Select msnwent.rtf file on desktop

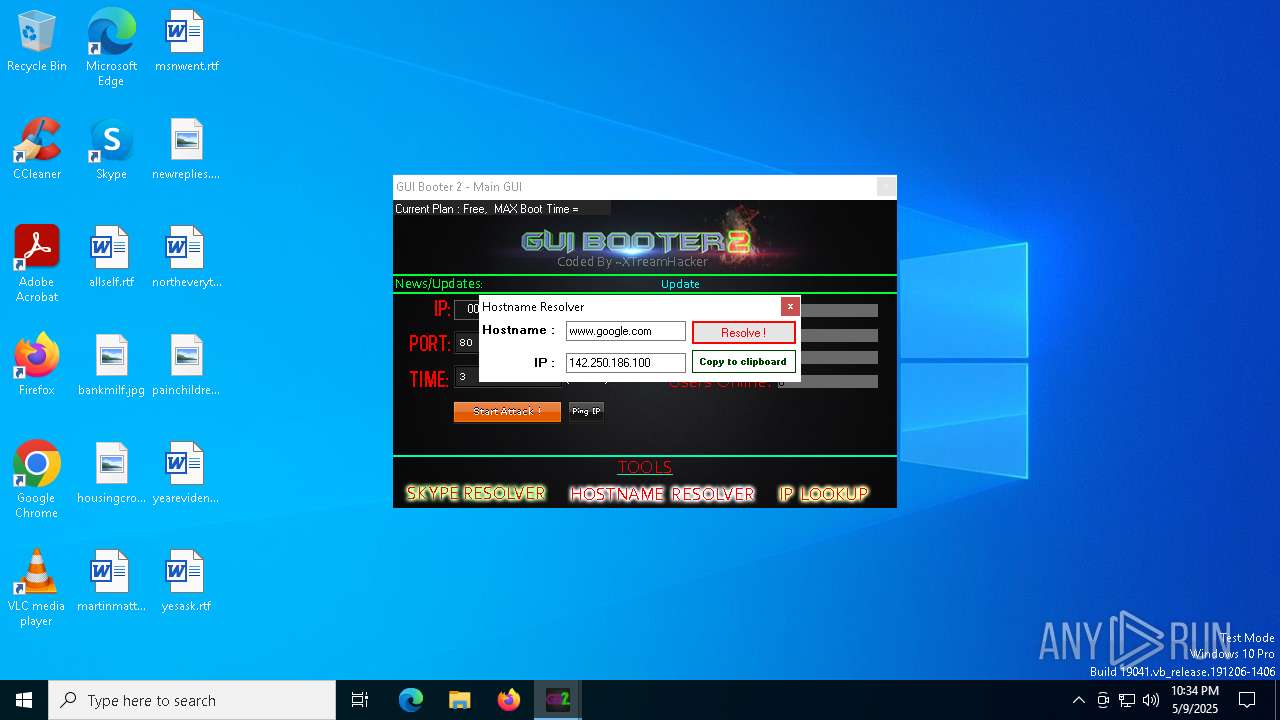[x=186, y=41]
